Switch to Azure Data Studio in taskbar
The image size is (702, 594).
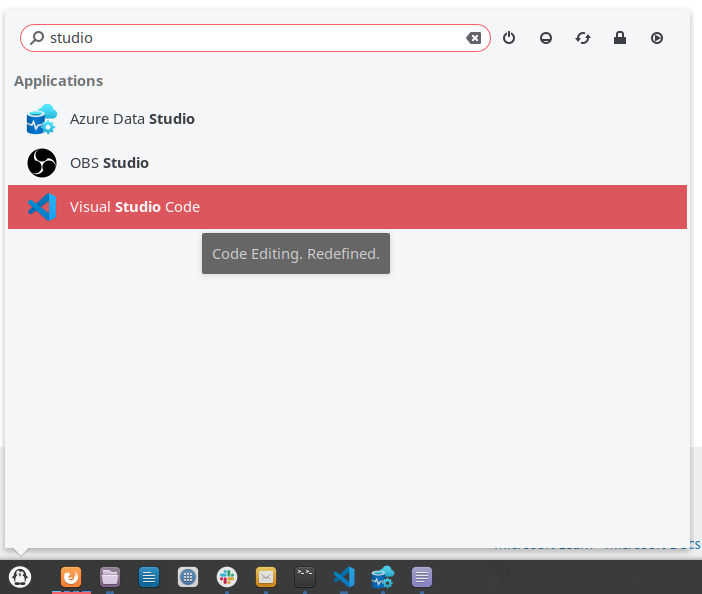click(x=383, y=577)
